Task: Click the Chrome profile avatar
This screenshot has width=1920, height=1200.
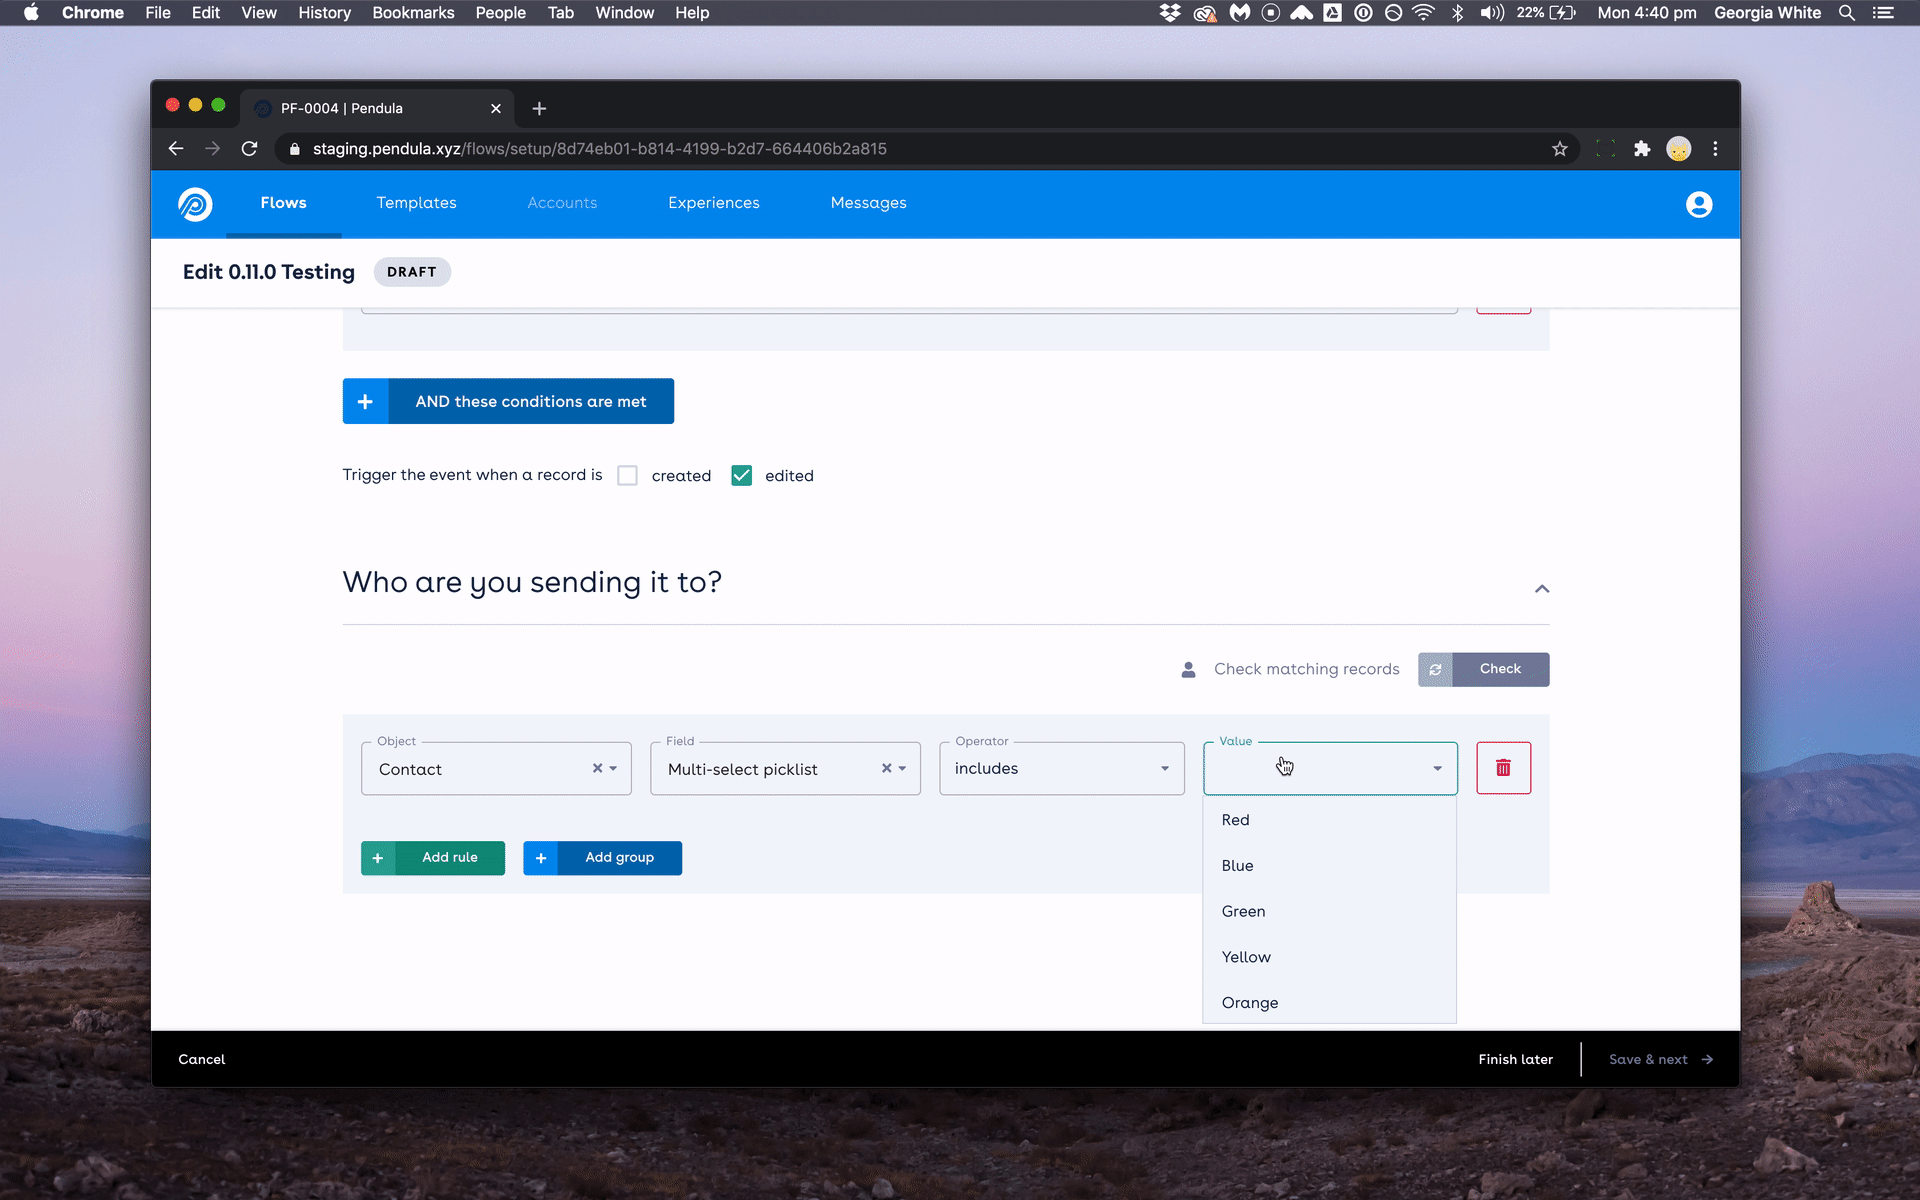Action: [1678, 149]
